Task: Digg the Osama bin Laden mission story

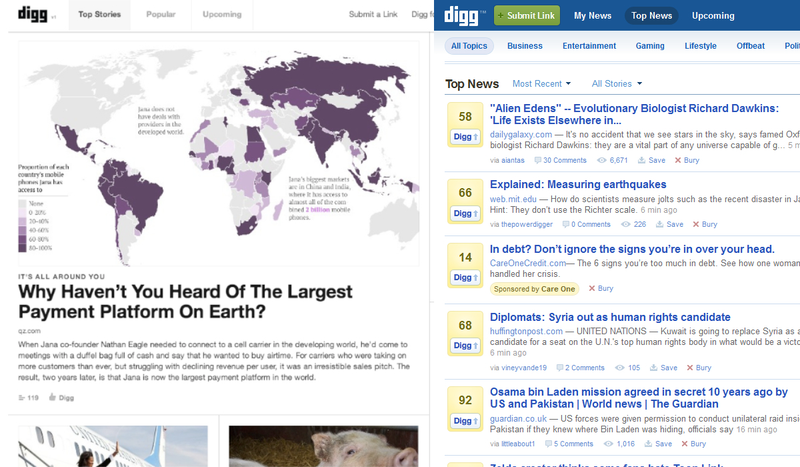Action: (x=465, y=421)
